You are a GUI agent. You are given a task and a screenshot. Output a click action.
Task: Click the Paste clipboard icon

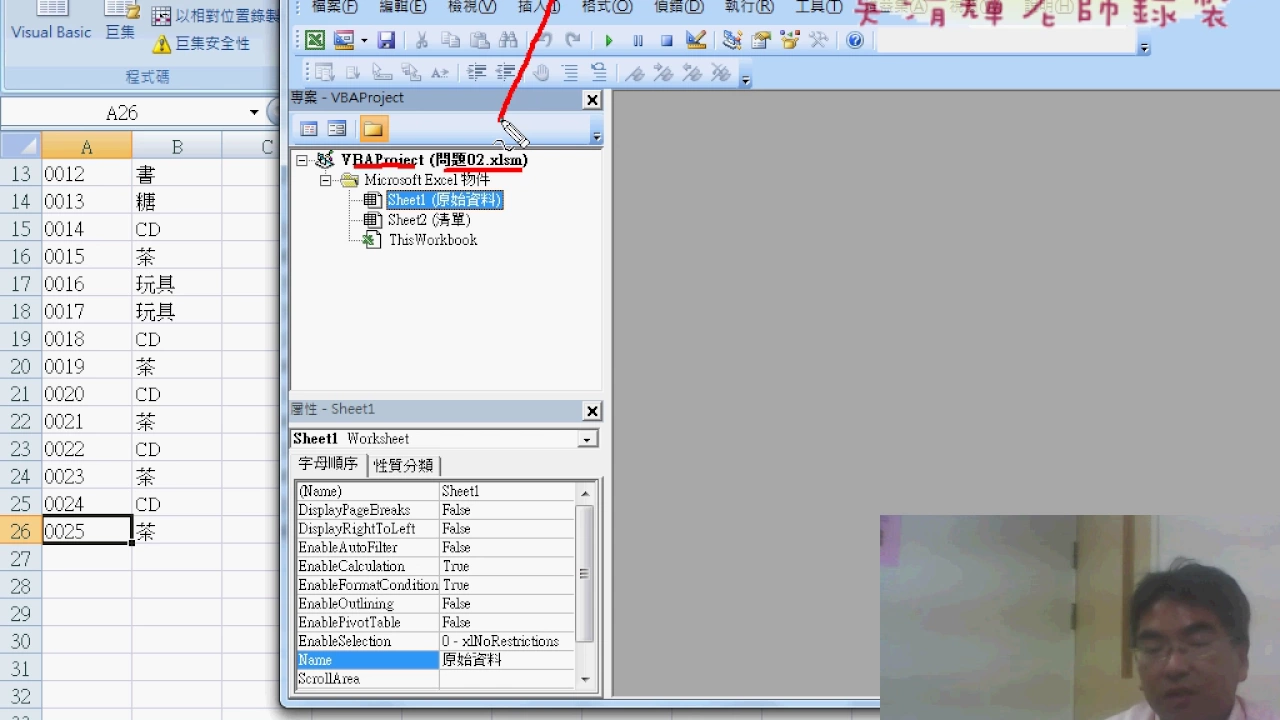click(480, 40)
